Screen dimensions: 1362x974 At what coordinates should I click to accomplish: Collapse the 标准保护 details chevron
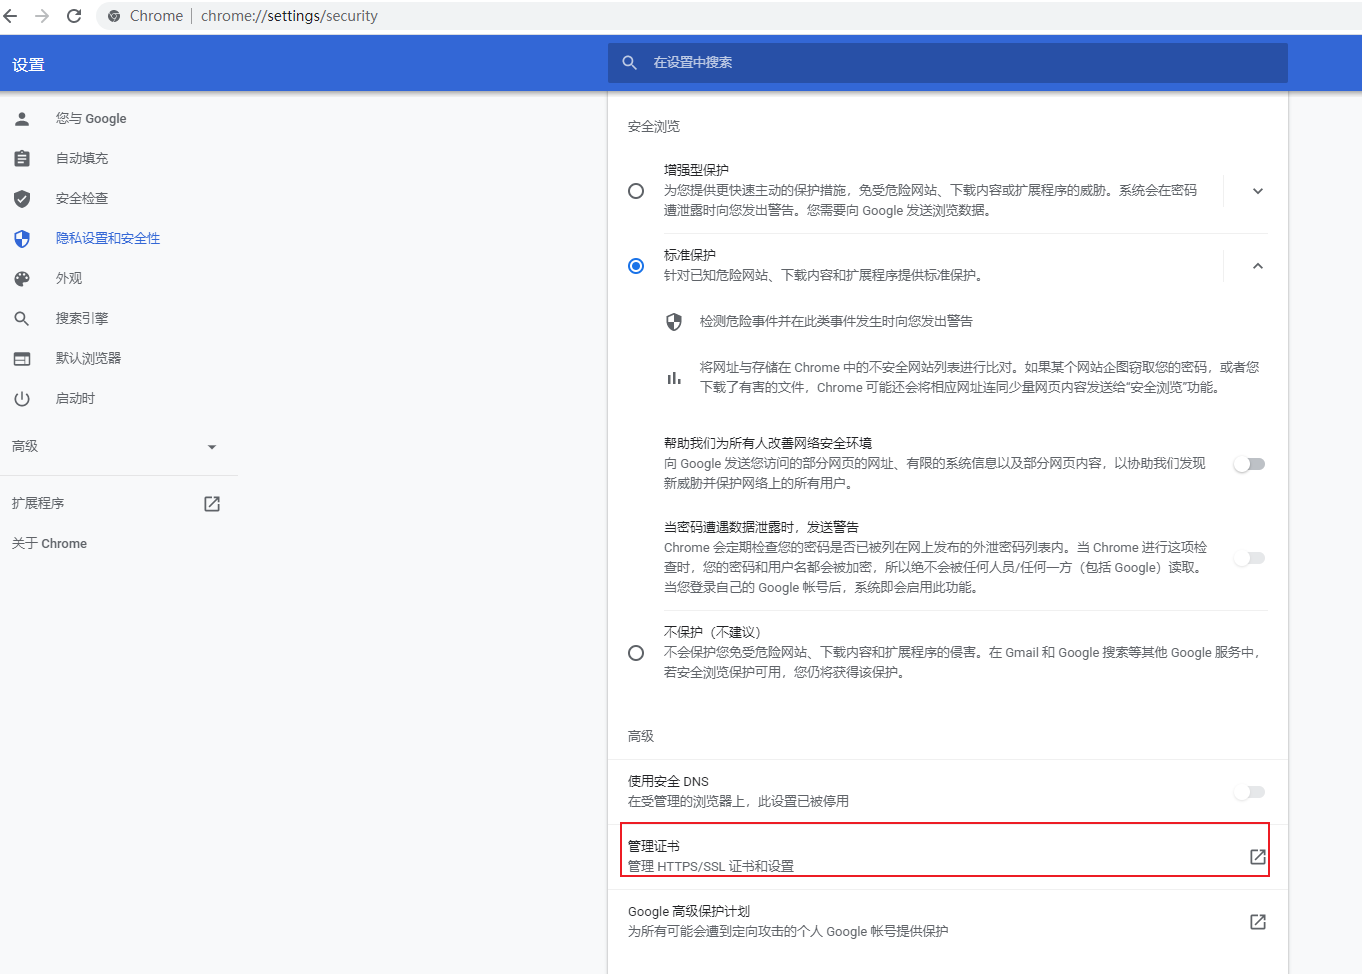click(x=1258, y=266)
